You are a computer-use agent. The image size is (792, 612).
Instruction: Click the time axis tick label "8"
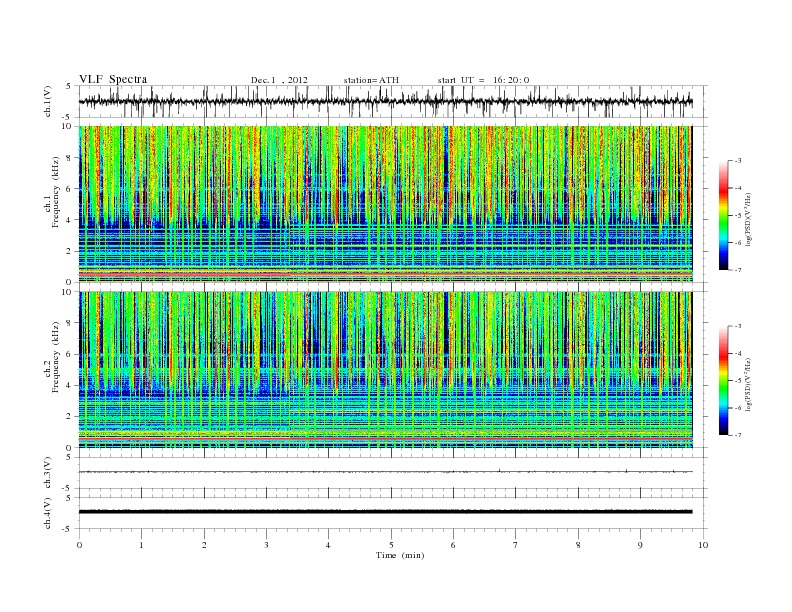coord(578,545)
